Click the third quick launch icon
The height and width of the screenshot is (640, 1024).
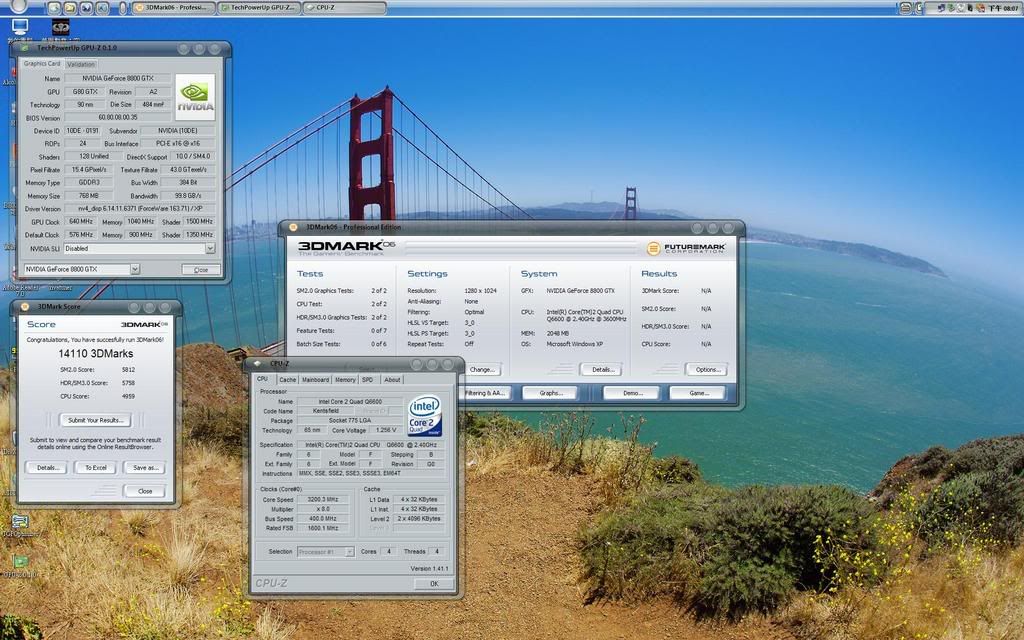point(86,8)
